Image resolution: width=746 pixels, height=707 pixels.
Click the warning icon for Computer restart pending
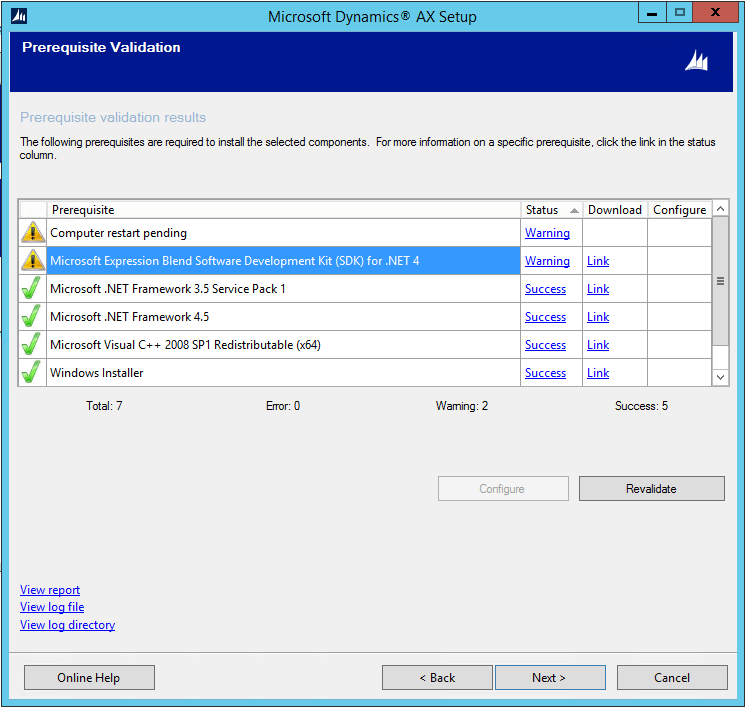33,233
